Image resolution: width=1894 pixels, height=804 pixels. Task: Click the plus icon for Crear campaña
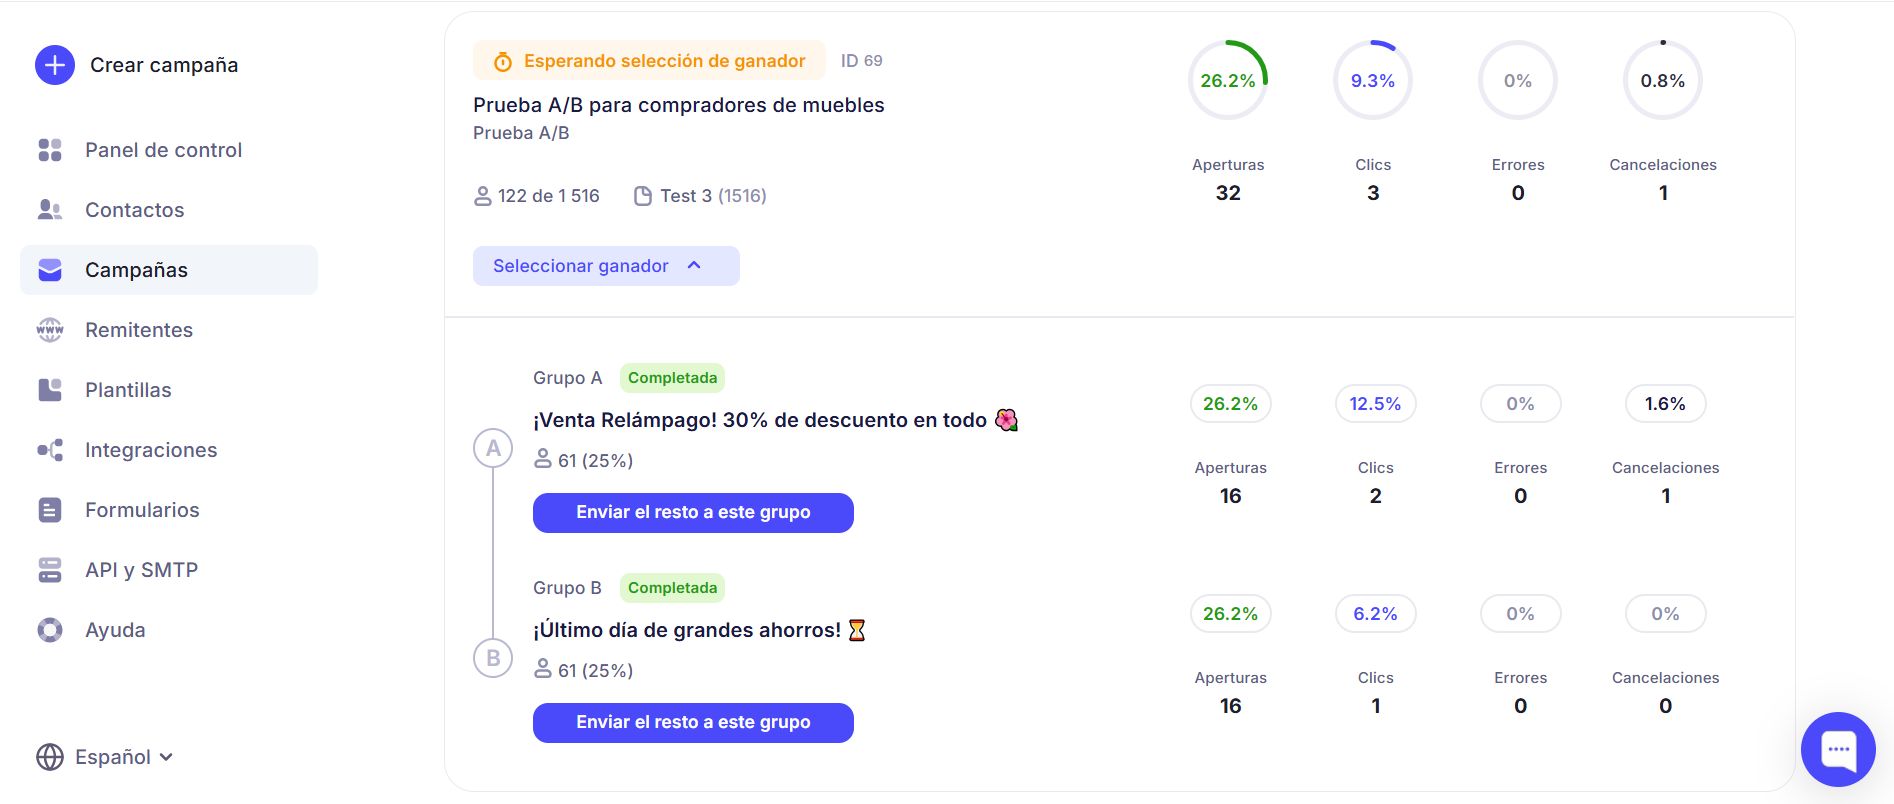tap(55, 65)
